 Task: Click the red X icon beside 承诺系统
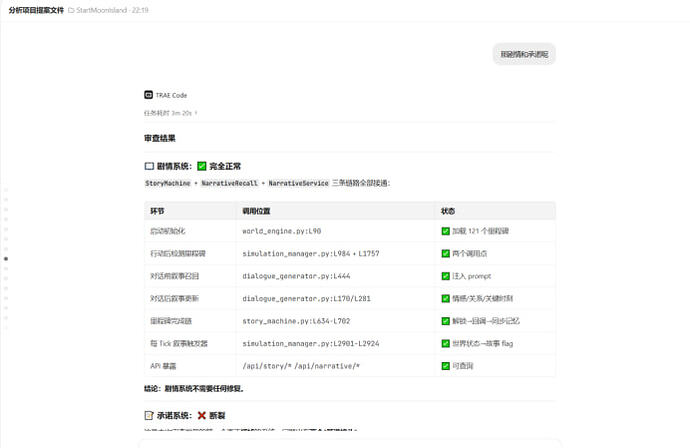[202, 415]
